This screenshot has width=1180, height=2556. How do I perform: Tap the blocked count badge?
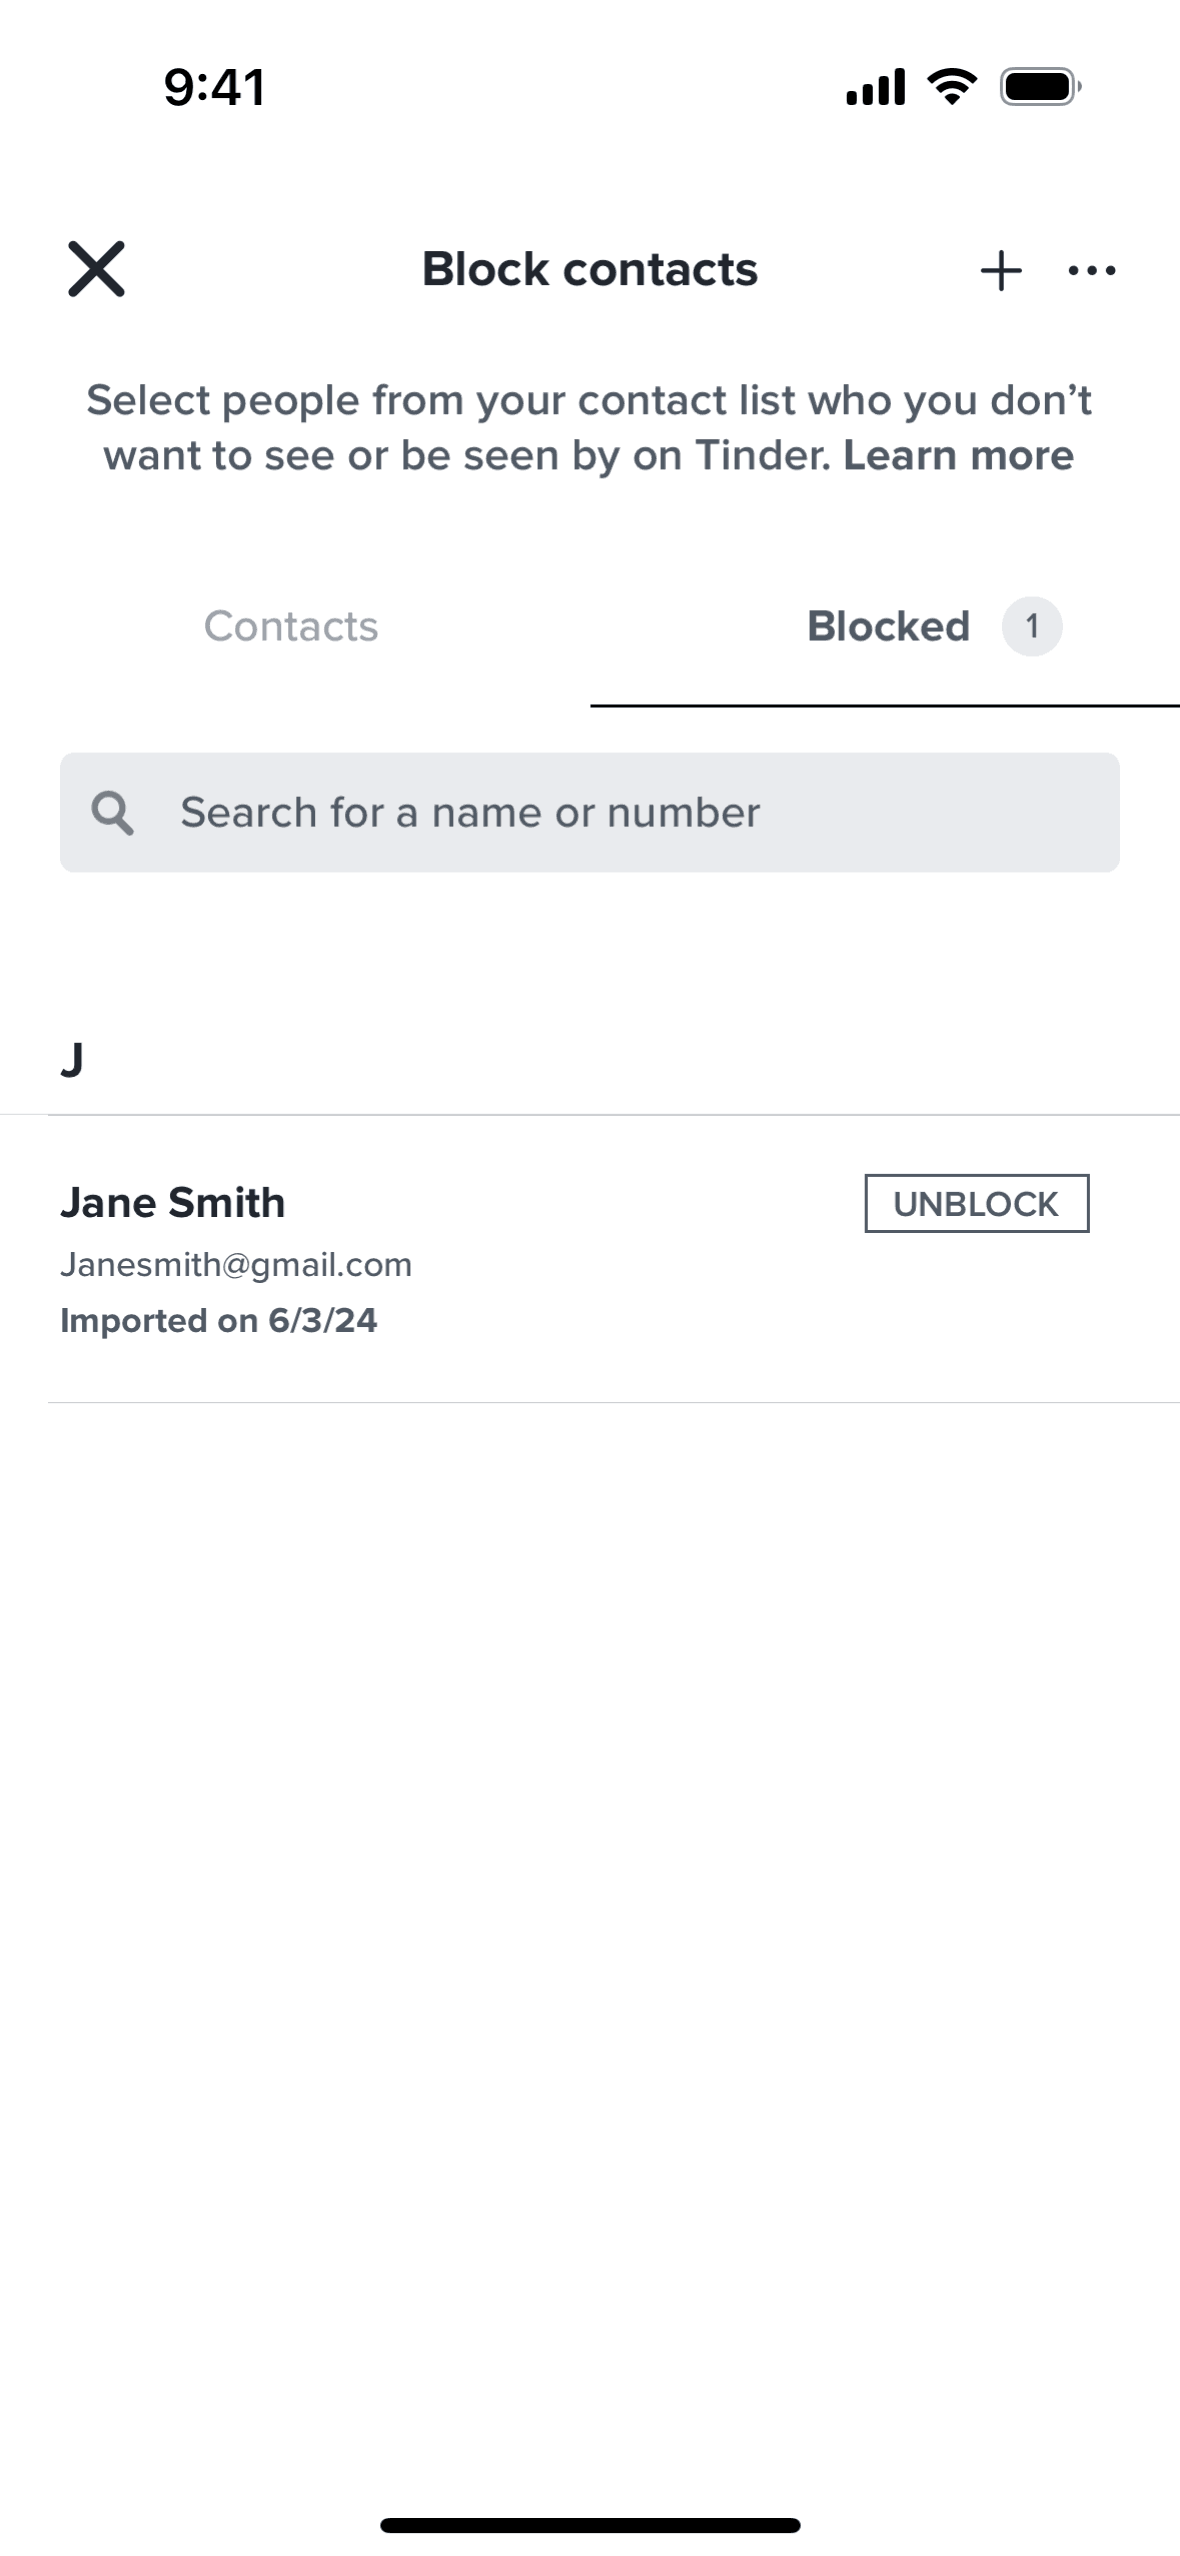[x=1032, y=627]
